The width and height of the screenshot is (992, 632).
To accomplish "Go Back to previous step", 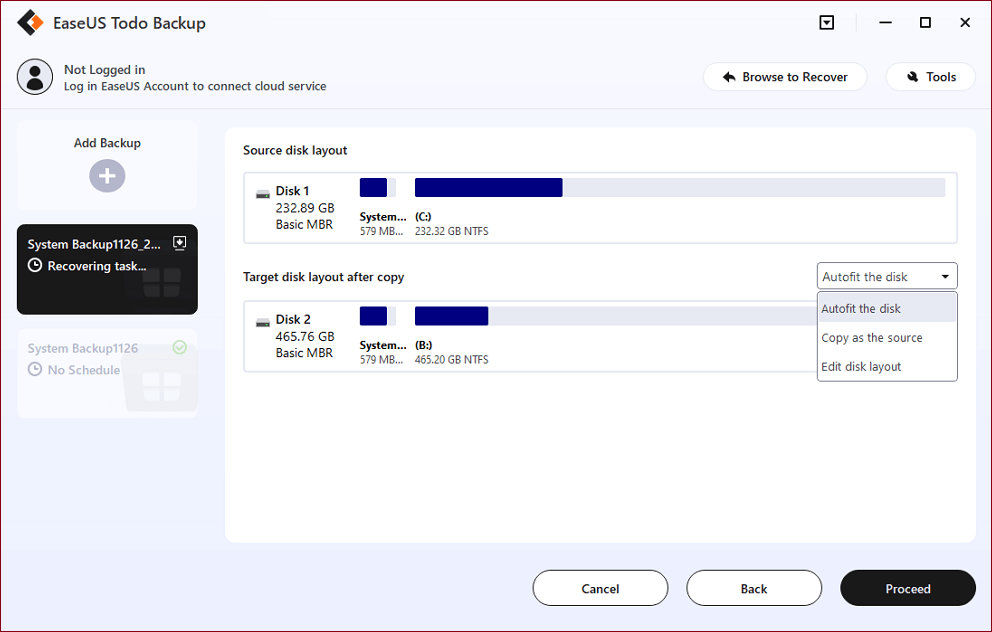I will click(754, 589).
